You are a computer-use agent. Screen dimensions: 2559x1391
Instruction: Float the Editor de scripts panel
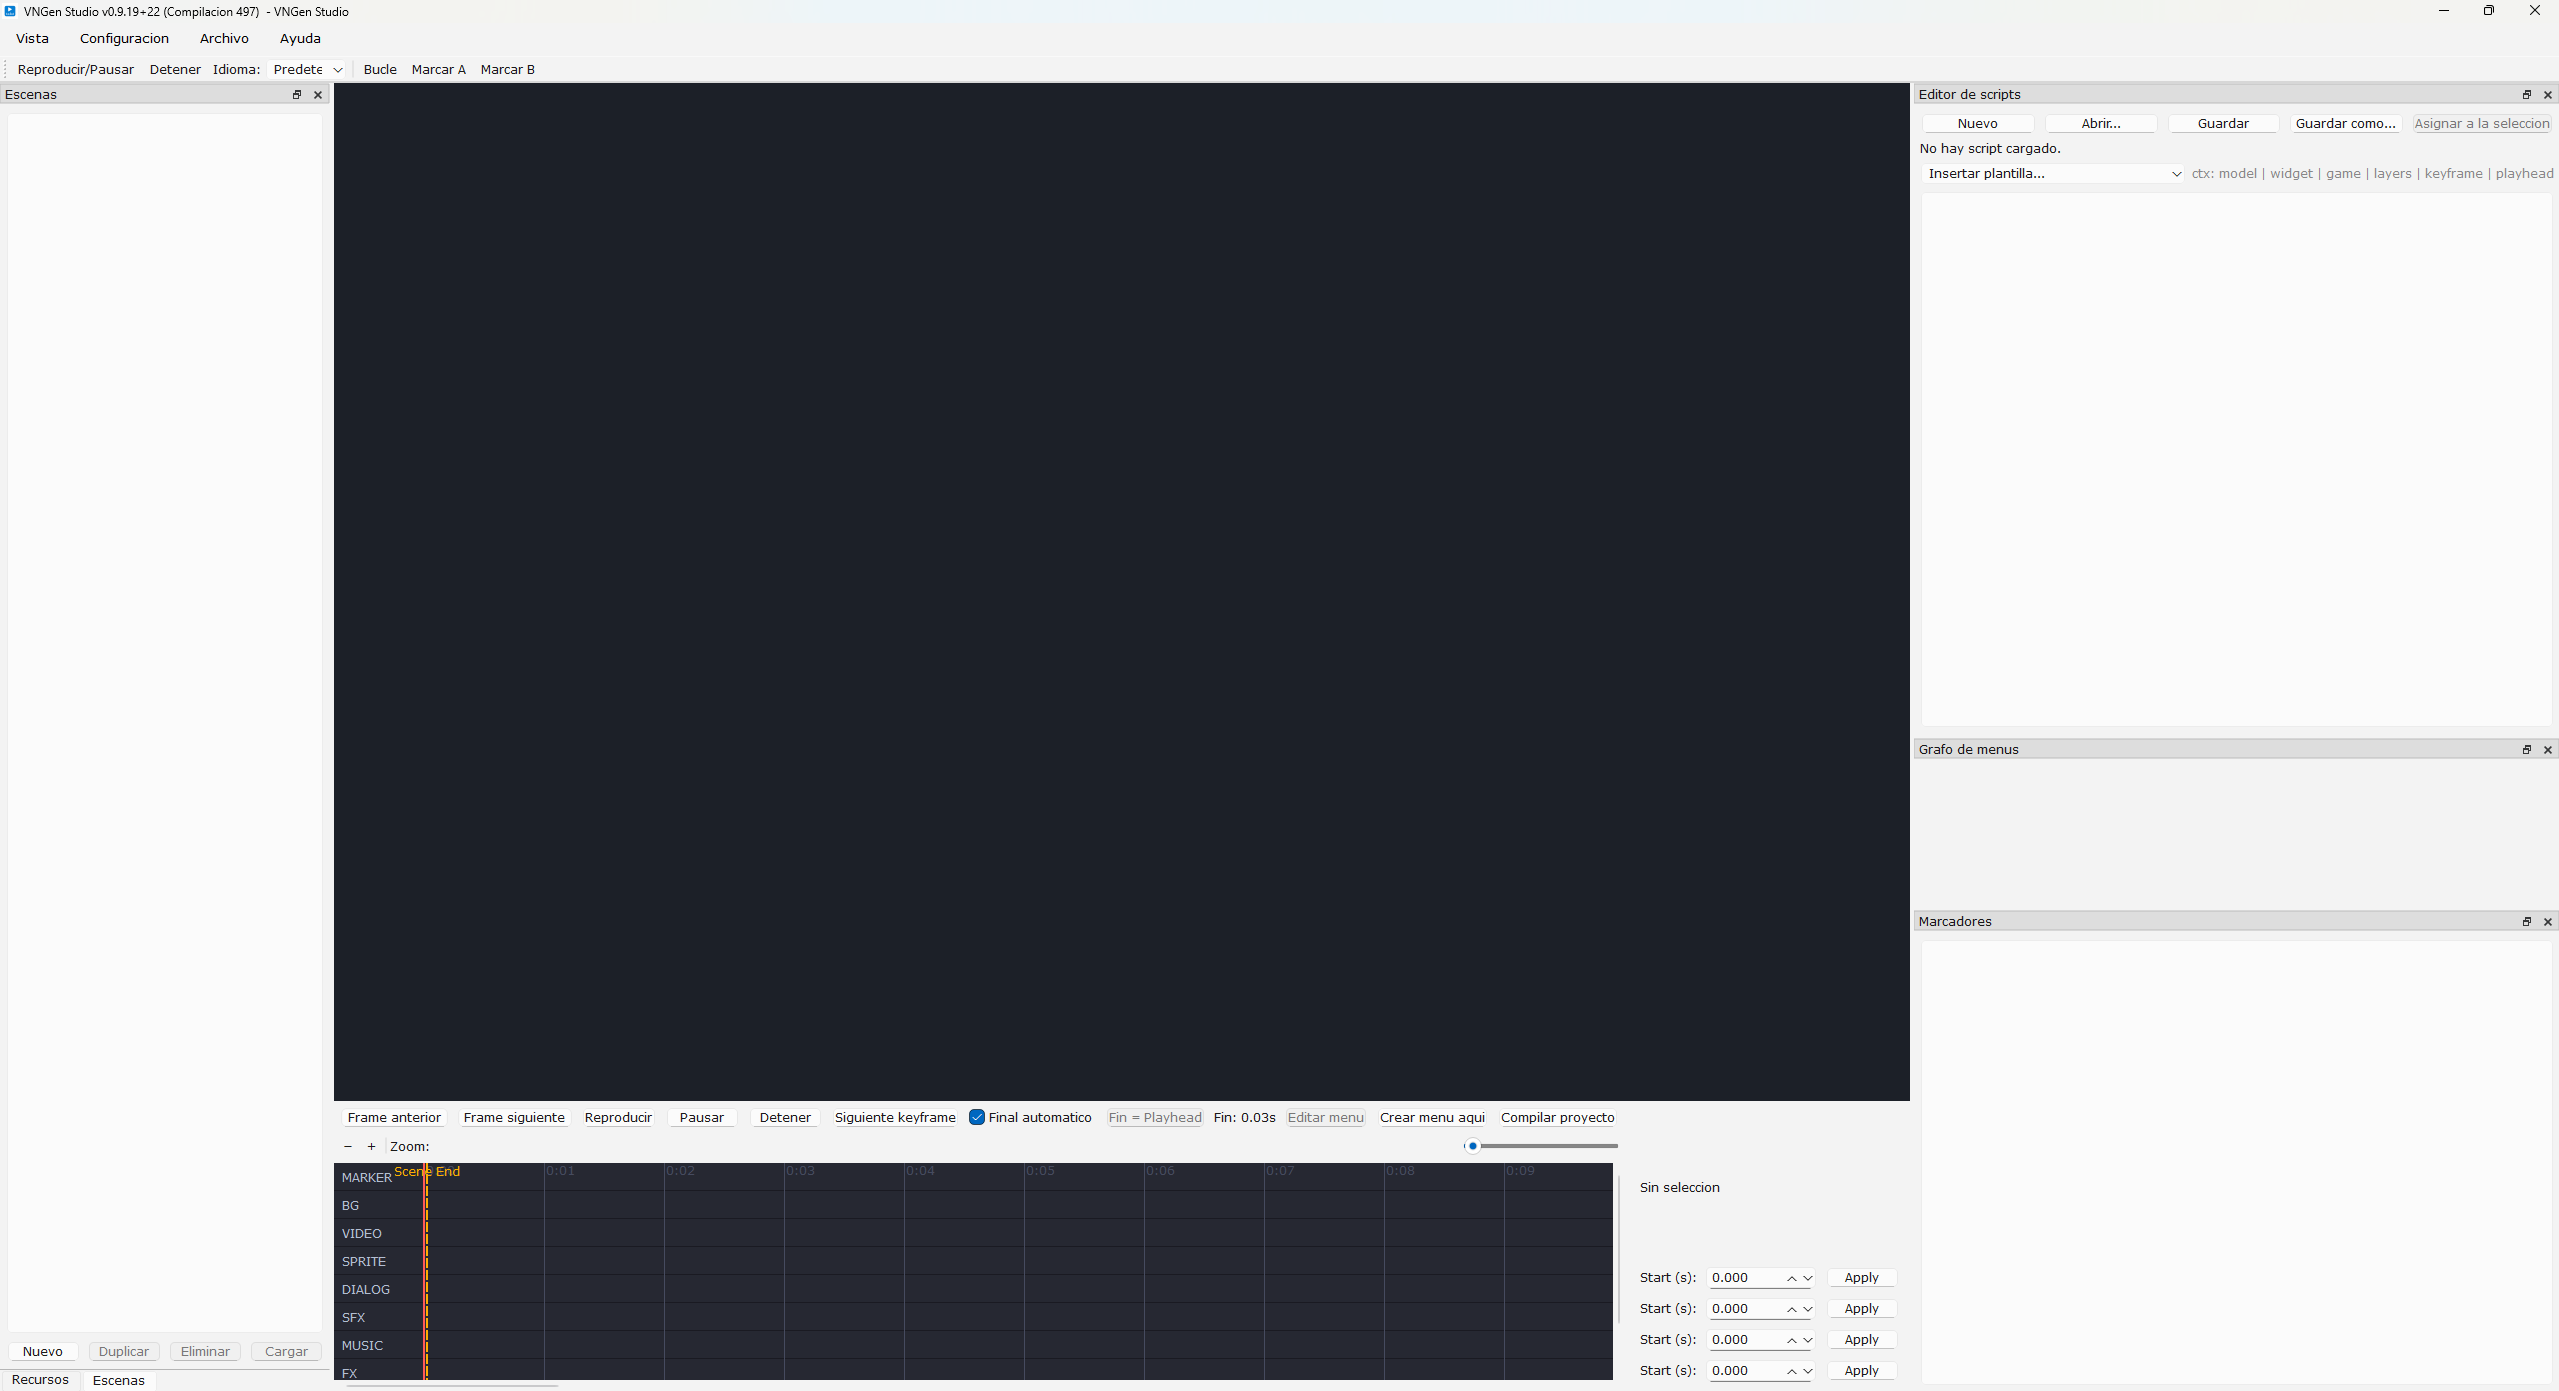[x=2526, y=95]
